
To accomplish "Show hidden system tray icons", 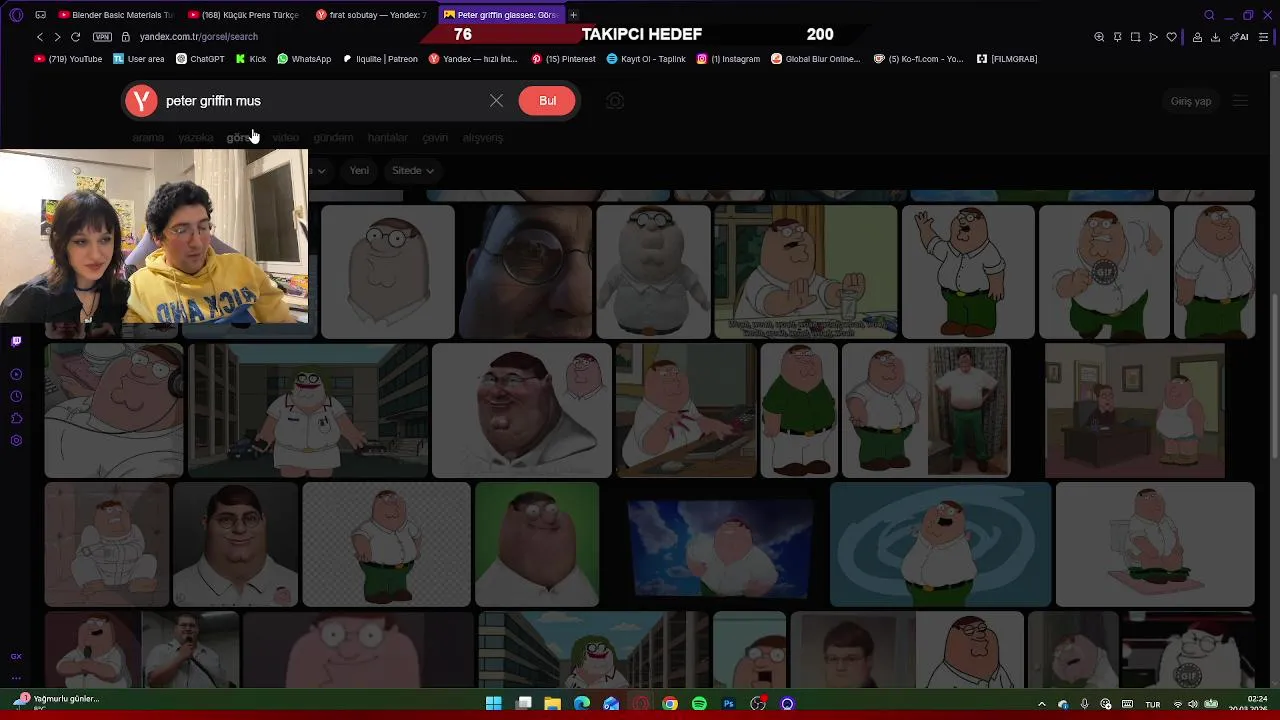I will tap(1041, 704).
